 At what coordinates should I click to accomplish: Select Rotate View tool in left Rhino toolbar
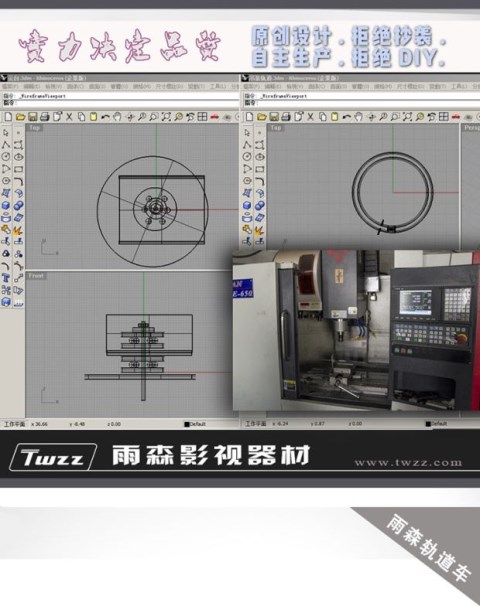[x=130, y=117]
